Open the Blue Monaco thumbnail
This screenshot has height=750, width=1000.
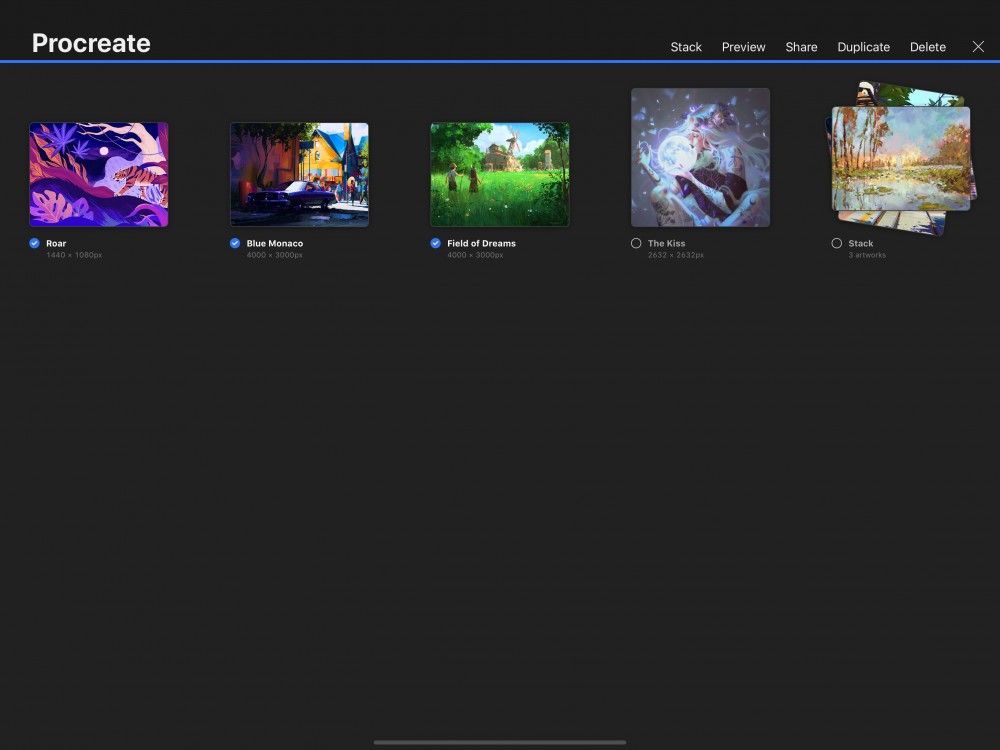pos(299,173)
